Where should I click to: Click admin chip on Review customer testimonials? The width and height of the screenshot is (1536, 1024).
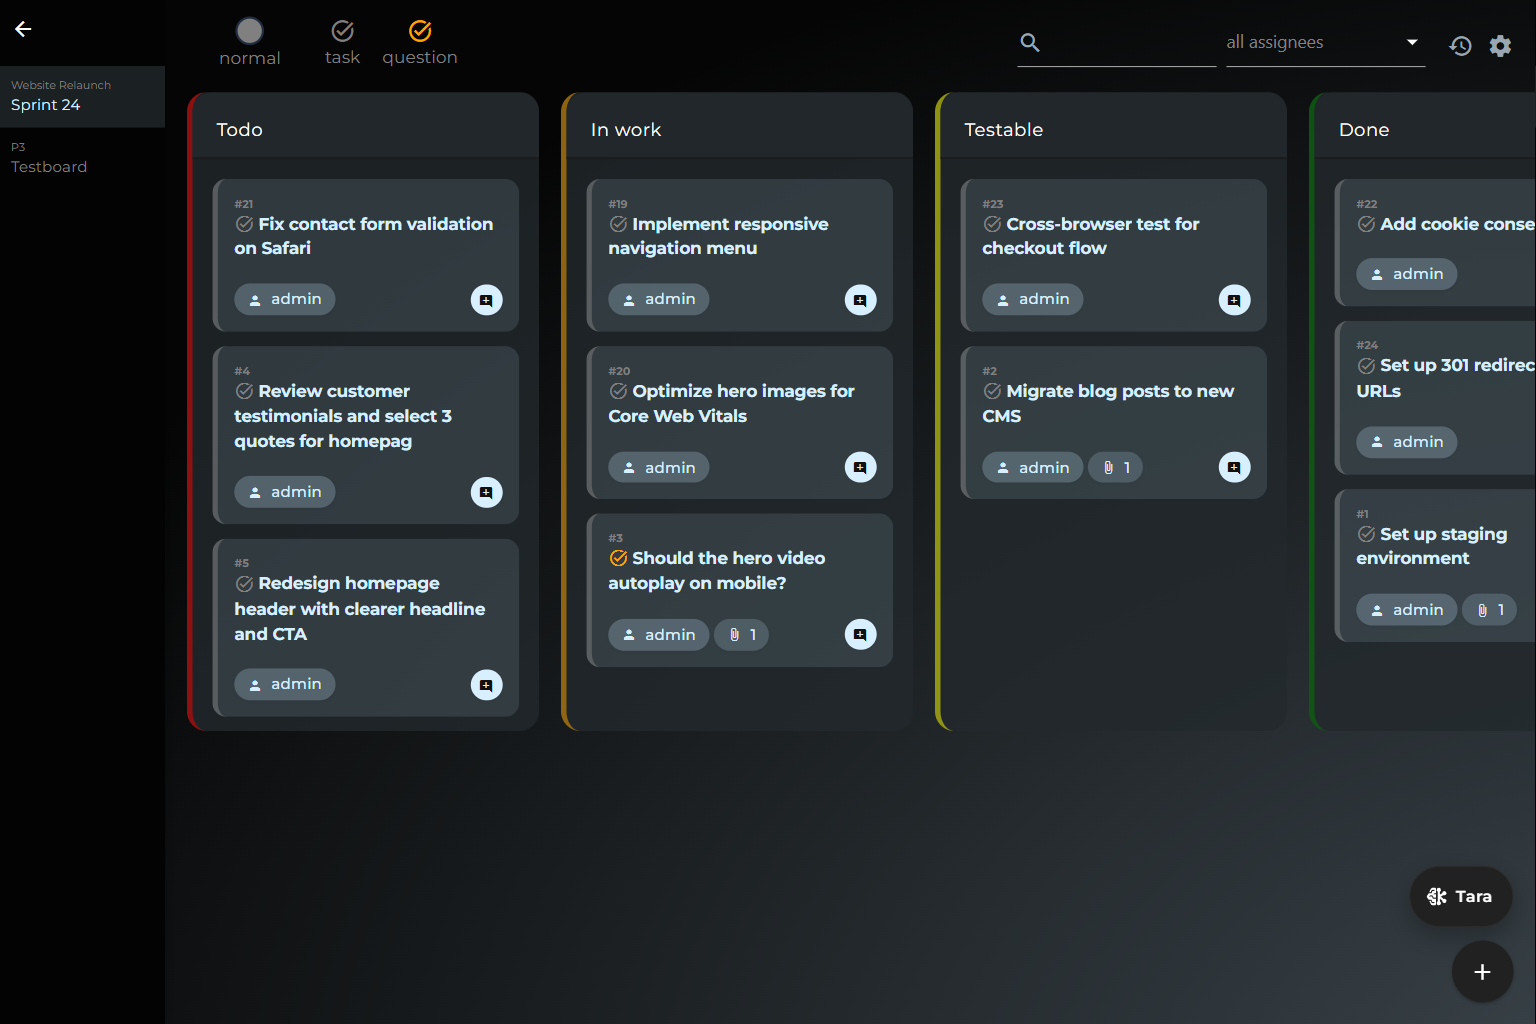(x=285, y=492)
